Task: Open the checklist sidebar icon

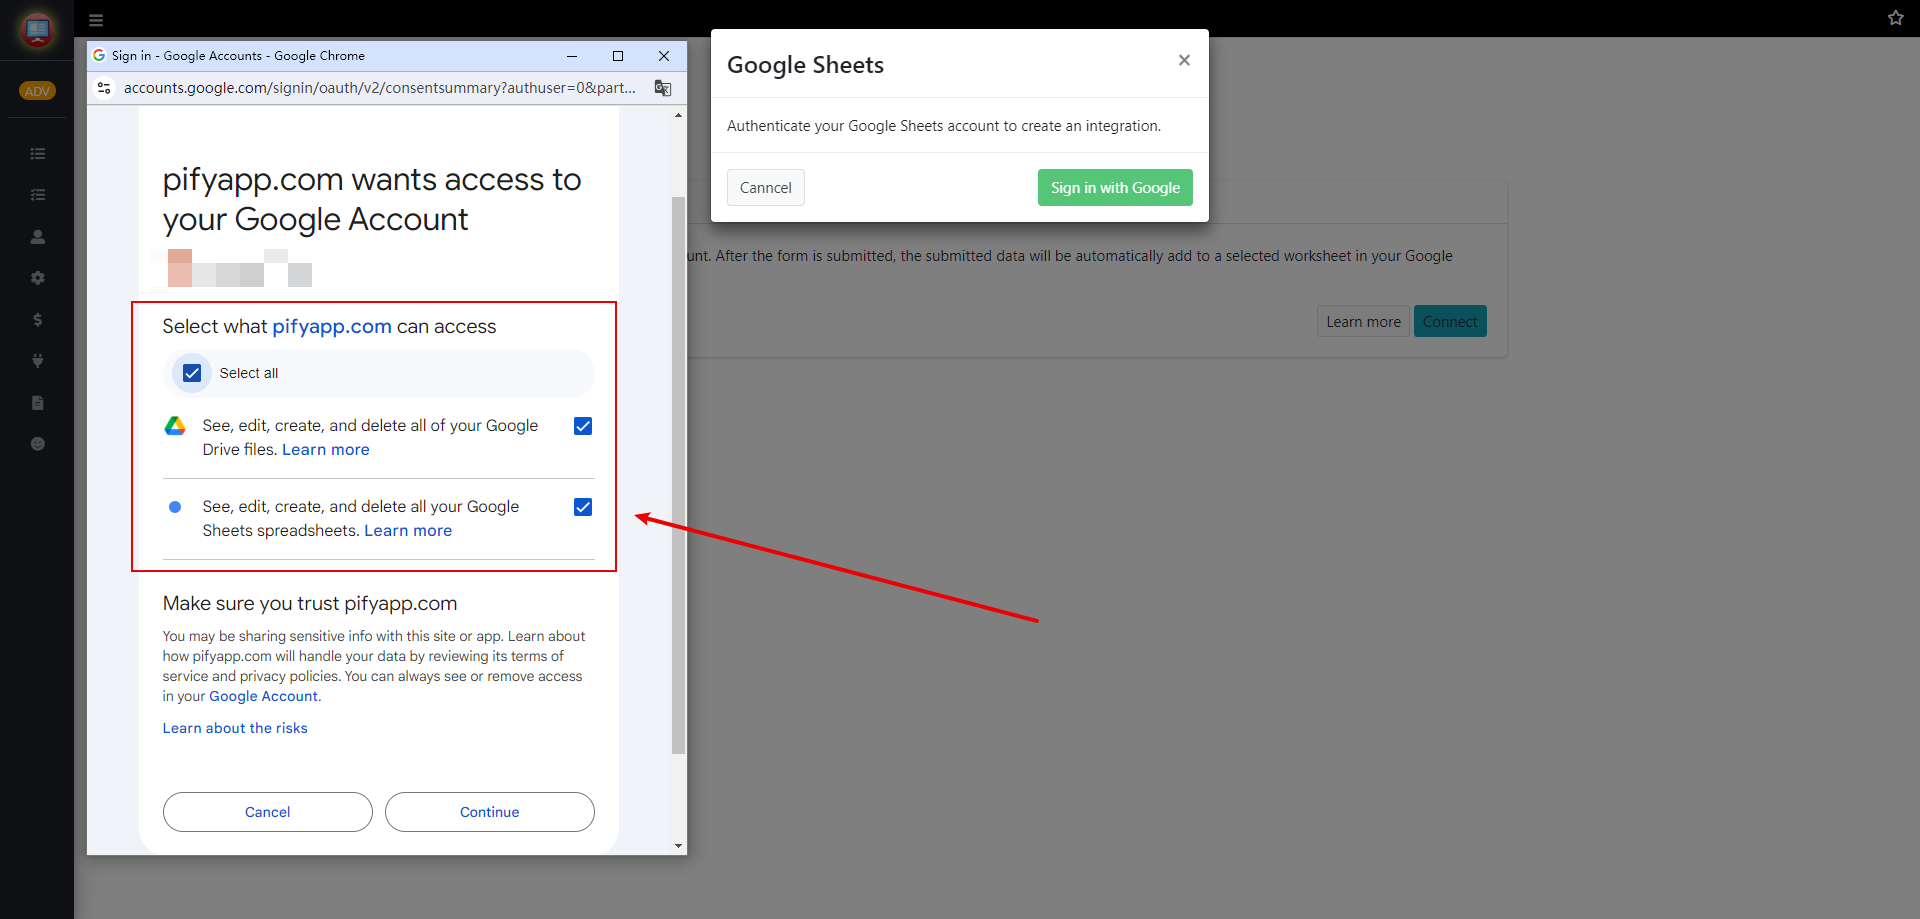Action: (38, 195)
